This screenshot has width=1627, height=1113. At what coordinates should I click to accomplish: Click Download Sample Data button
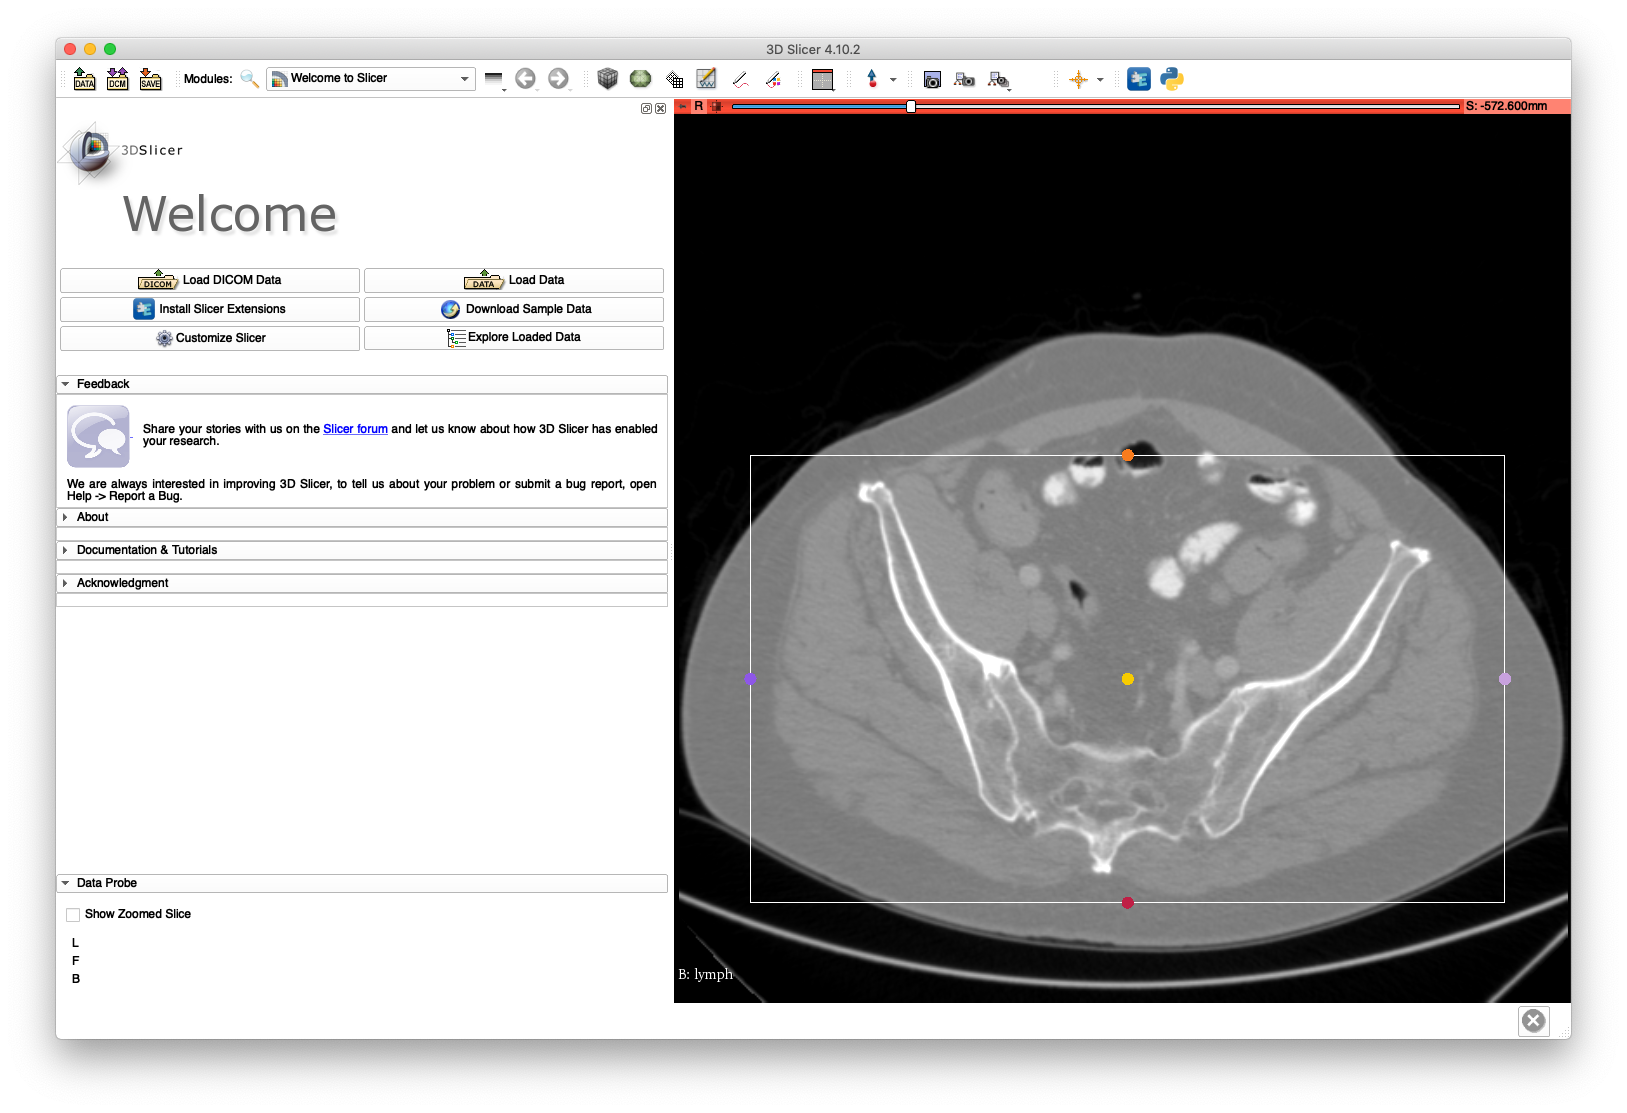pos(514,309)
